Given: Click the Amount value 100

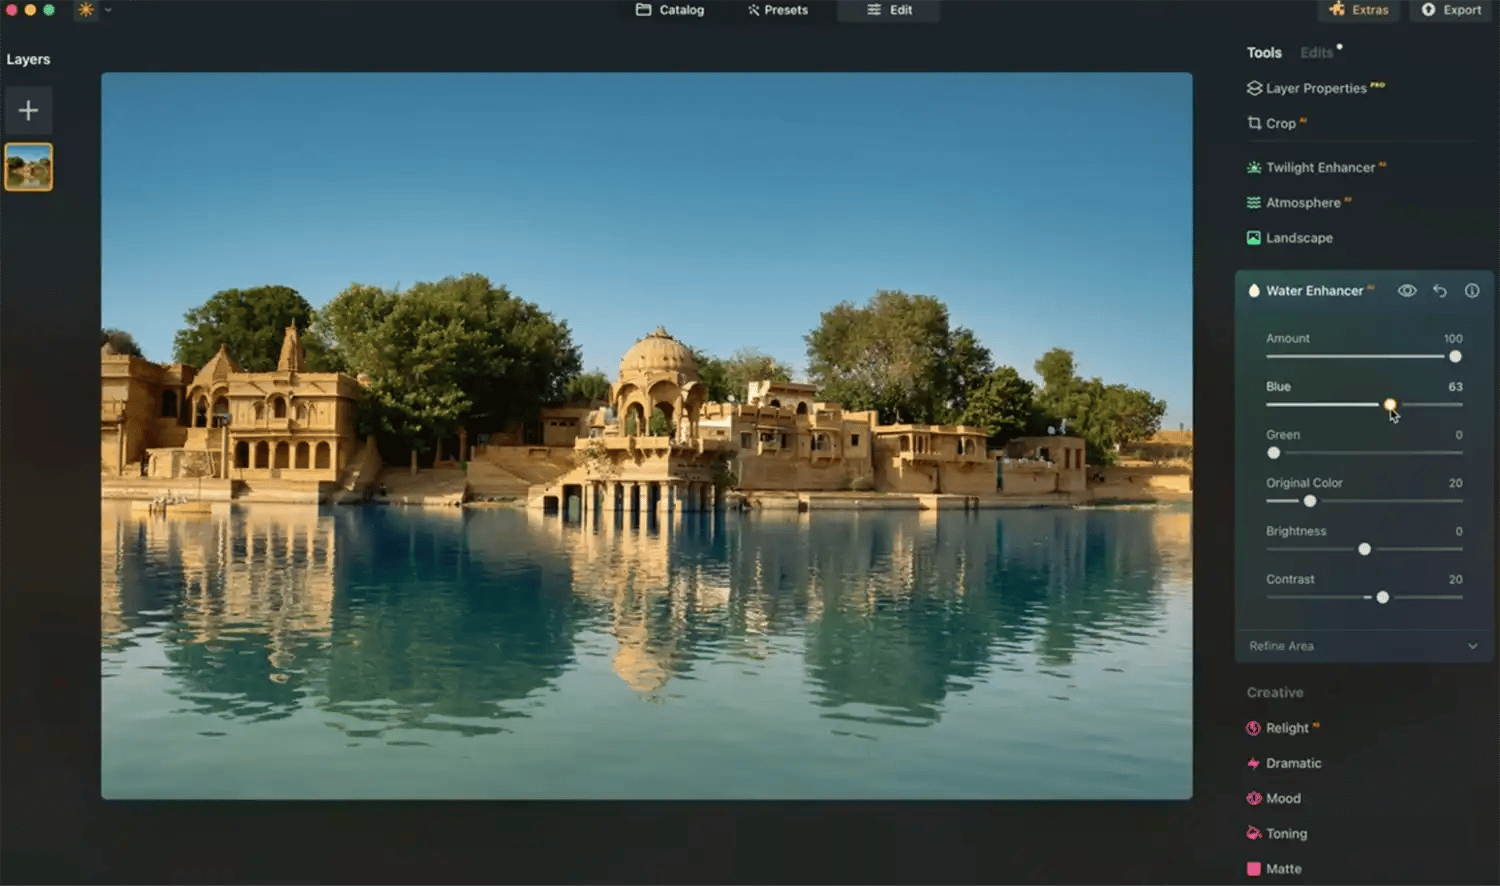Looking at the screenshot, I should [1453, 339].
